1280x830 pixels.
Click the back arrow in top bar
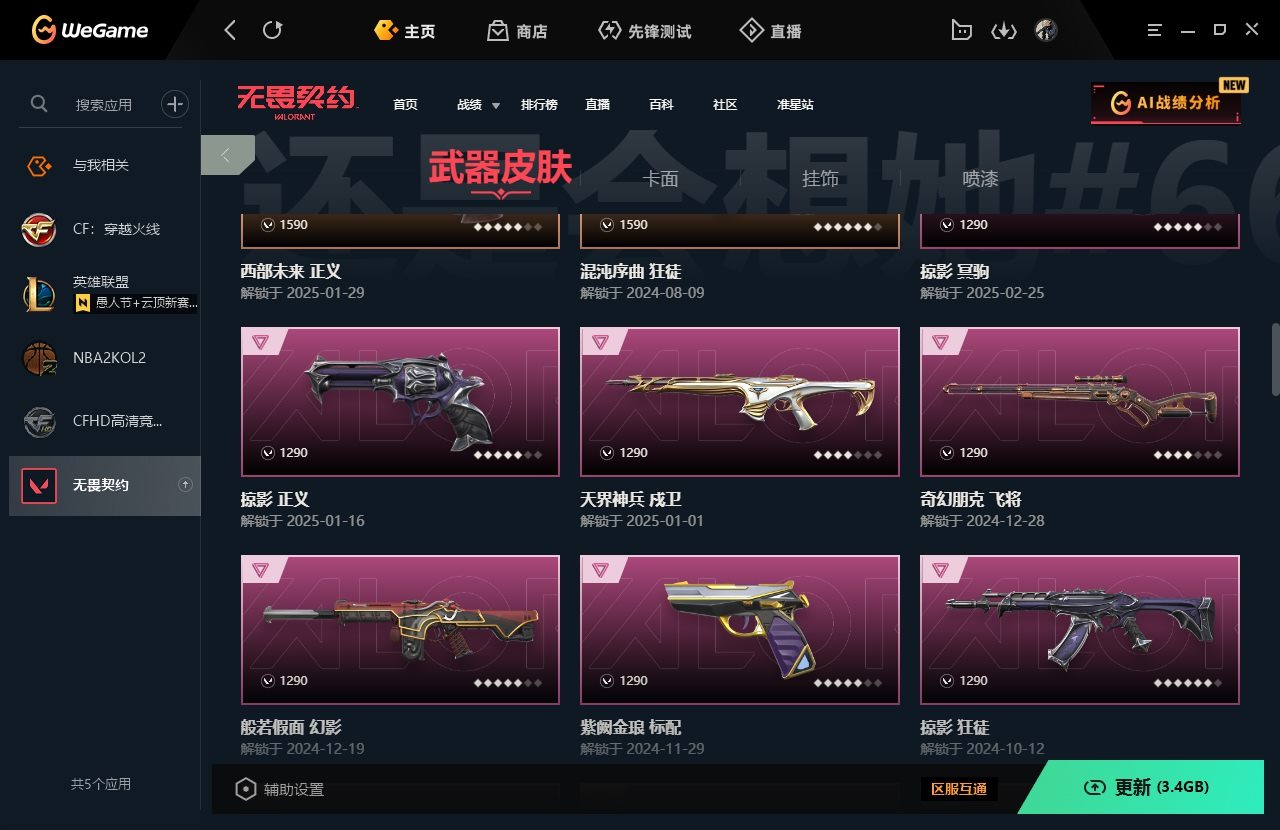point(230,31)
